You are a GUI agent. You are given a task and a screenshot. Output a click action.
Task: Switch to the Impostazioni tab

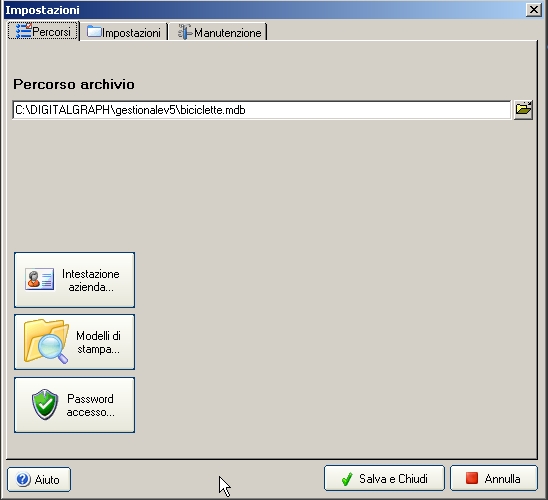pyautogui.click(x=124, y=32)
